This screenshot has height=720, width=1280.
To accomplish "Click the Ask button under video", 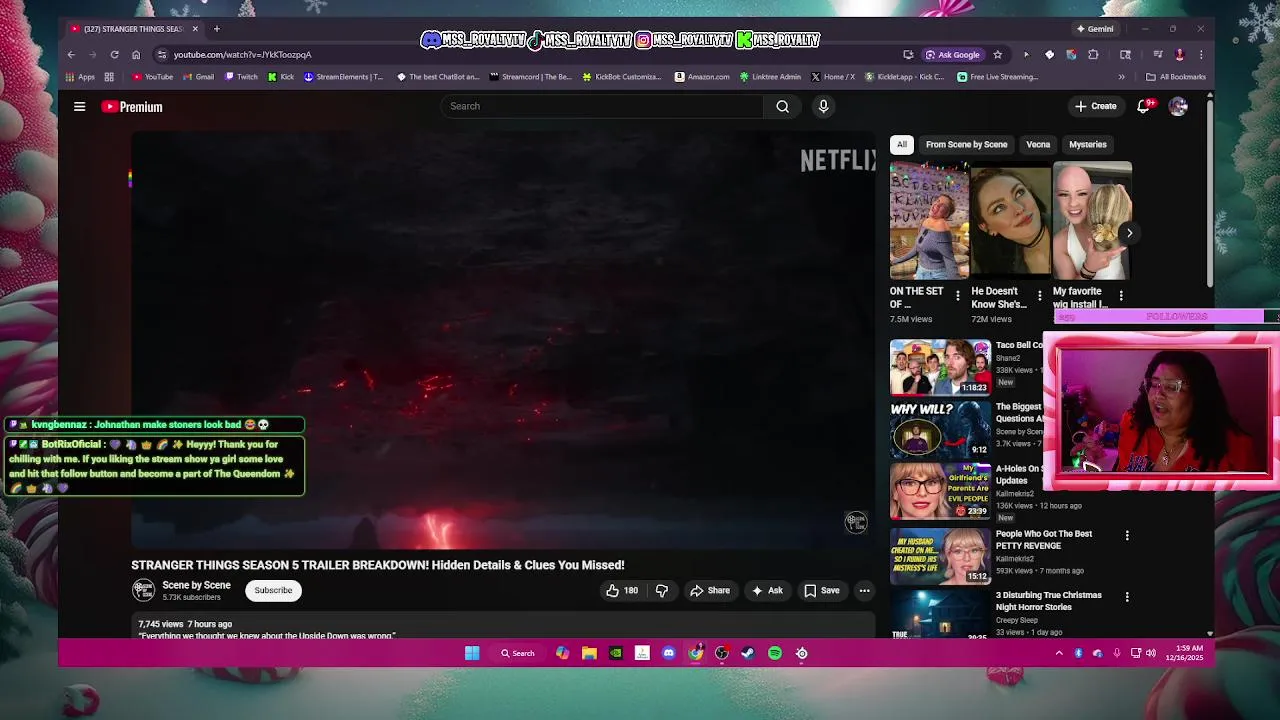I will (x=767, y=591).
